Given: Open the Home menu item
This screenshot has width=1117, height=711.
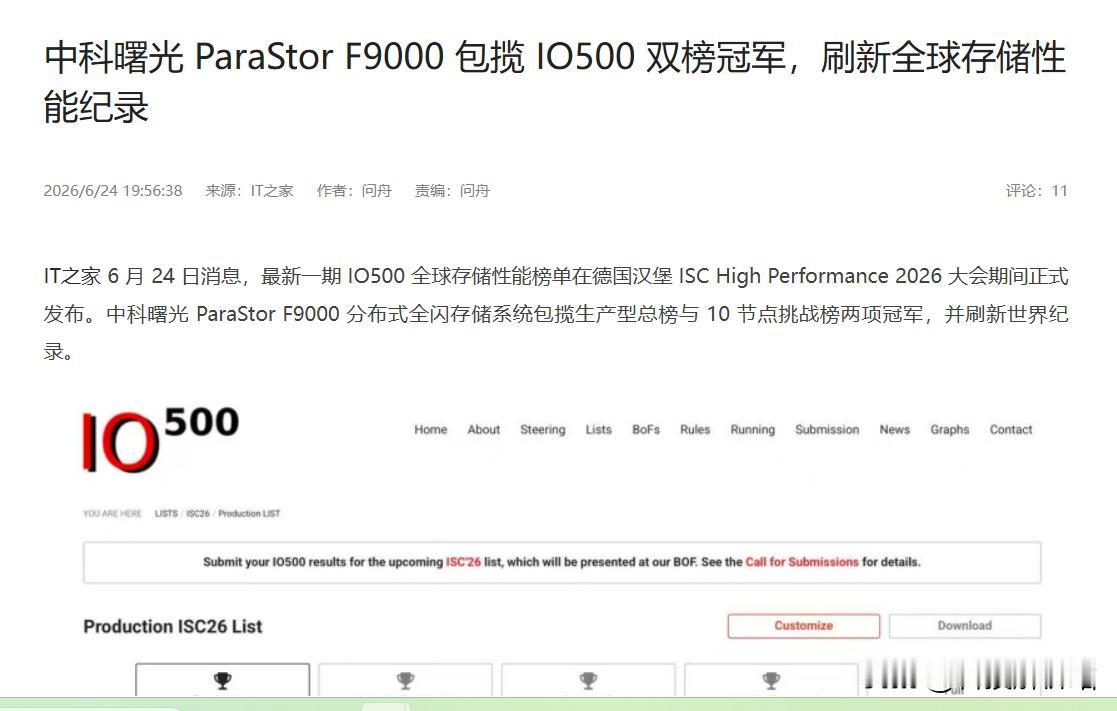Looking at the screenshot, I should click(x=430, y=430).
